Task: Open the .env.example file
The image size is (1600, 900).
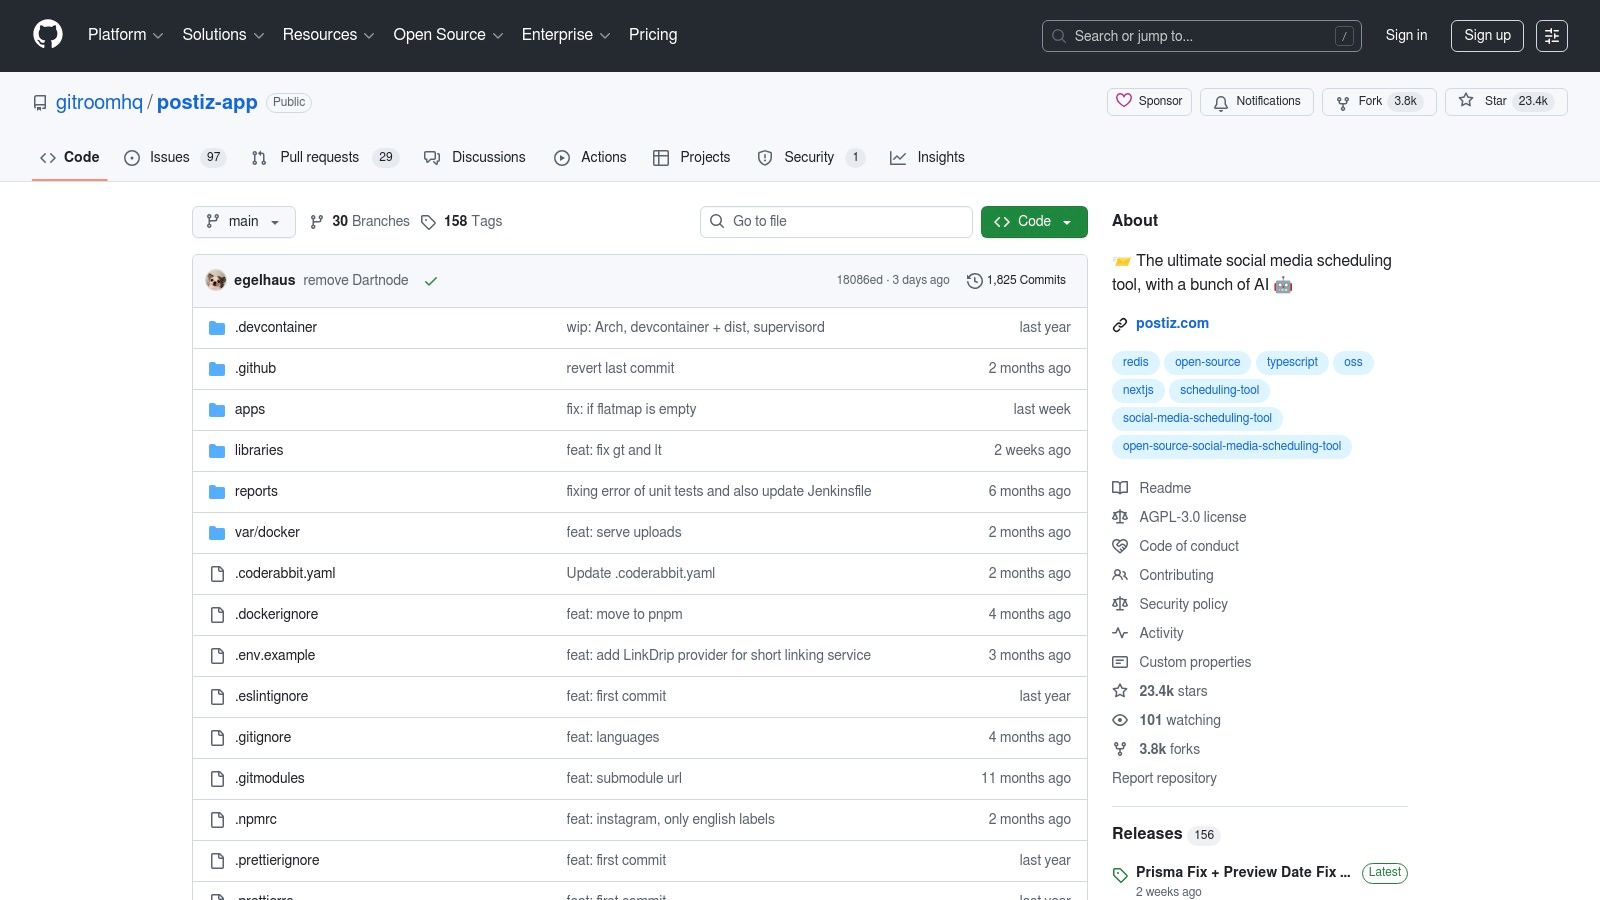Action: pos(275,656)
